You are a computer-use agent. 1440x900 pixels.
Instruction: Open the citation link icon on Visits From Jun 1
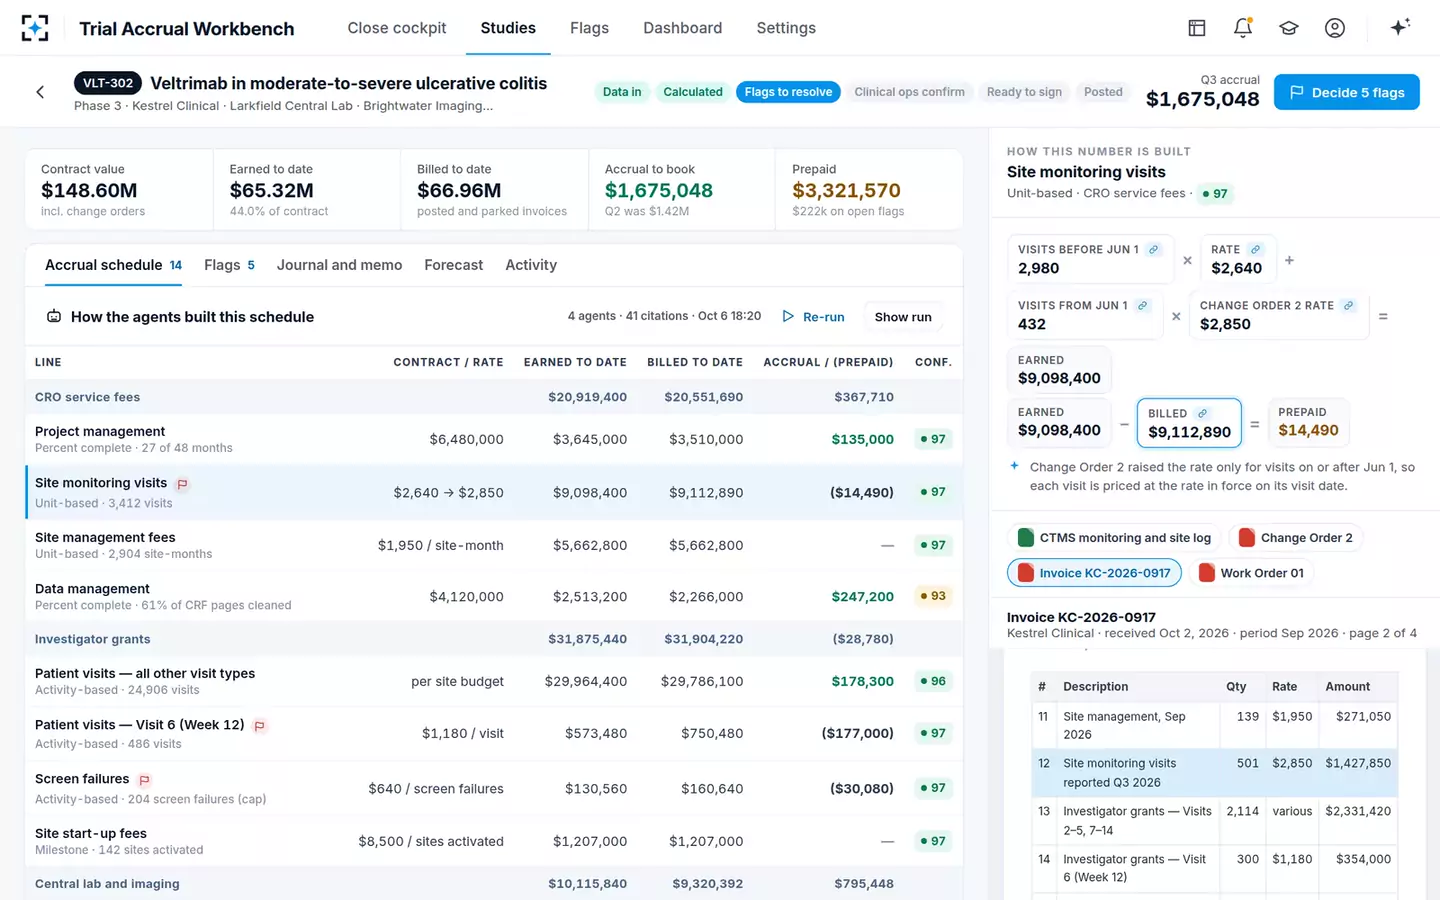[x=1142, y=306]
